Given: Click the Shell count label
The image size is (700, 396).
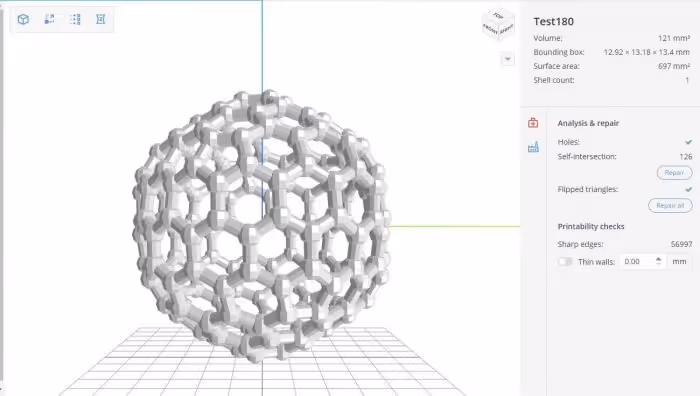Looking at the screenshot, I should coord(554,80).
